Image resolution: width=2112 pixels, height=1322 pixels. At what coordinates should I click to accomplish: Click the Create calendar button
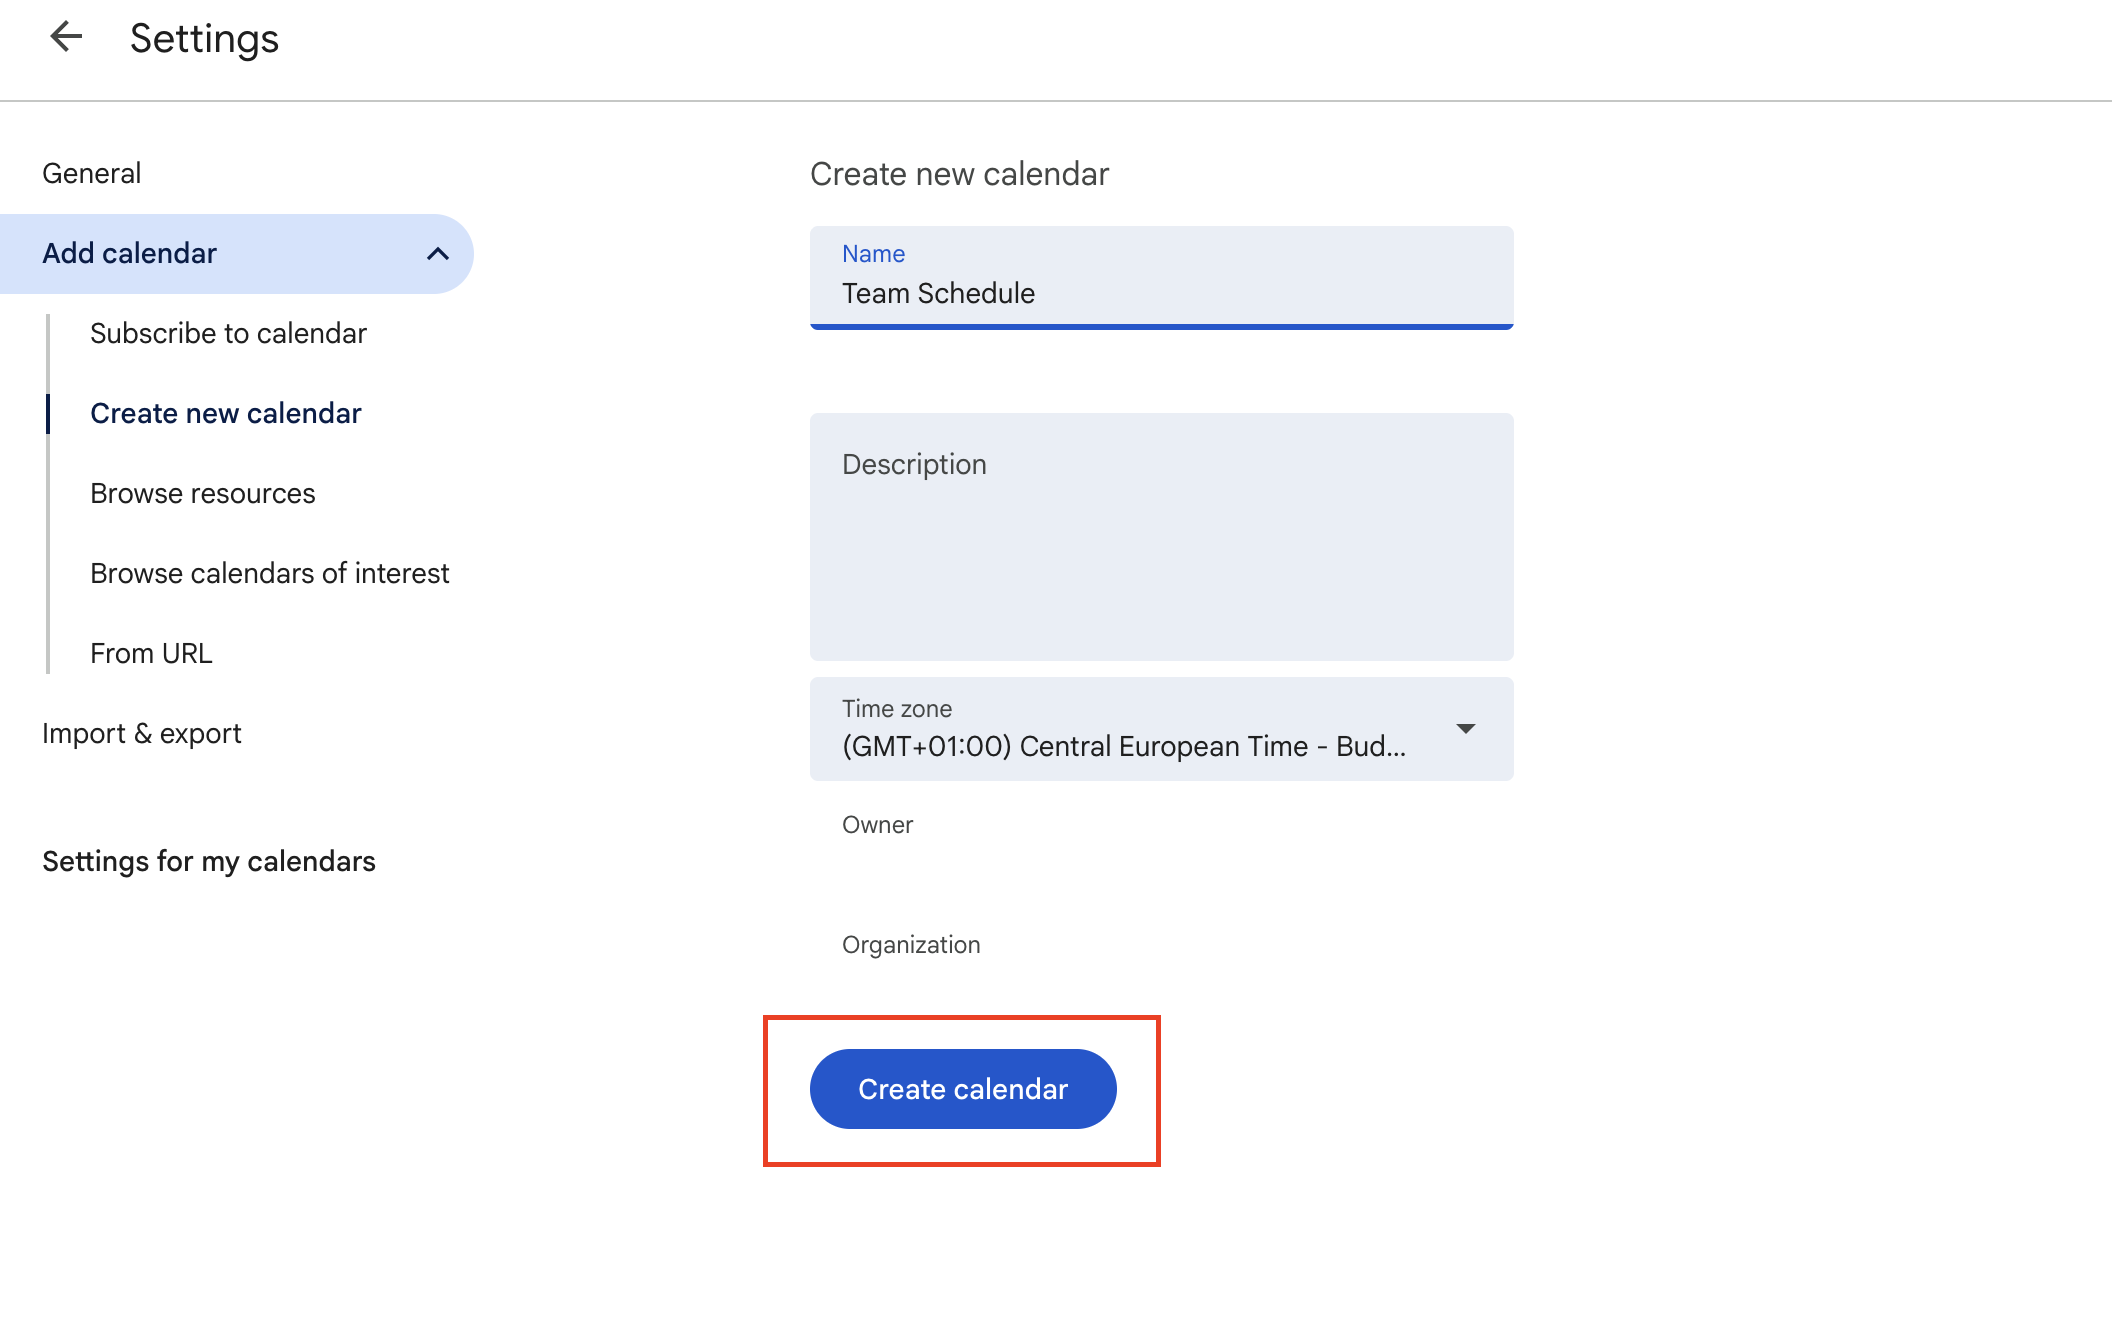tap(962, 1089)
